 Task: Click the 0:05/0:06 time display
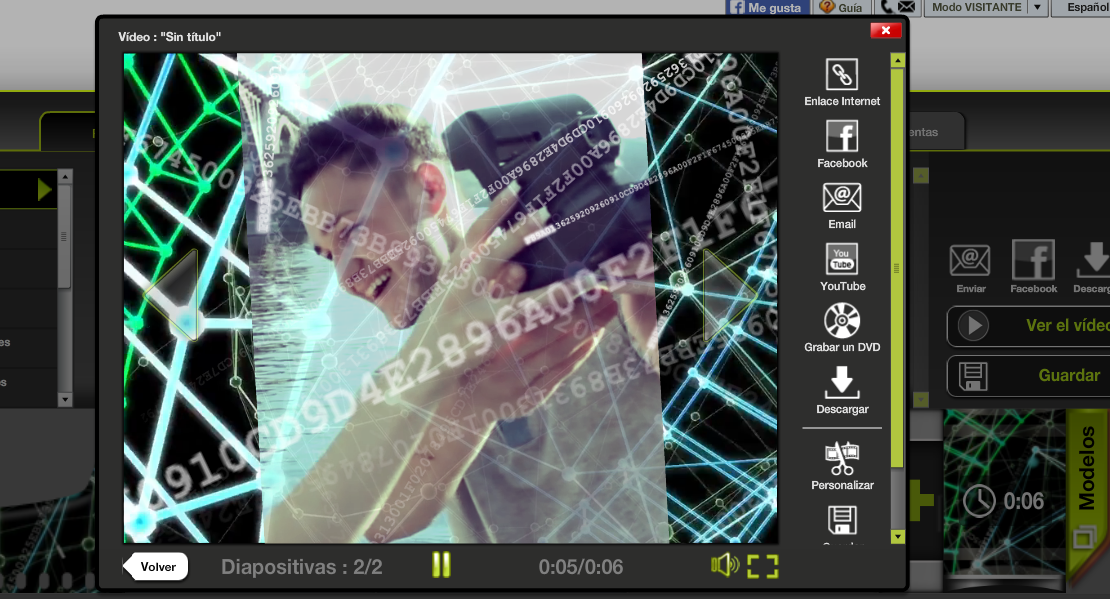coord(580,567)
